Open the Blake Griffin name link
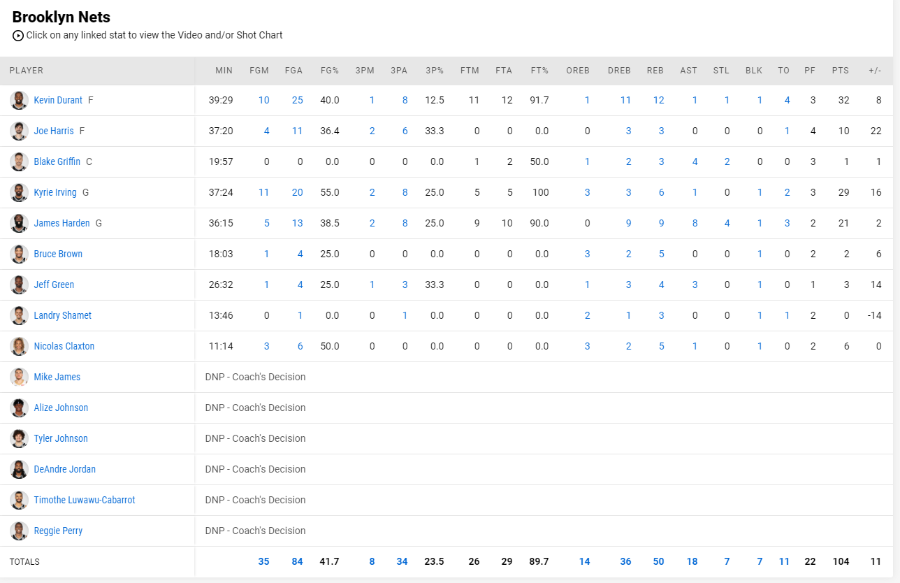900x583 pixels. [57, 162]
